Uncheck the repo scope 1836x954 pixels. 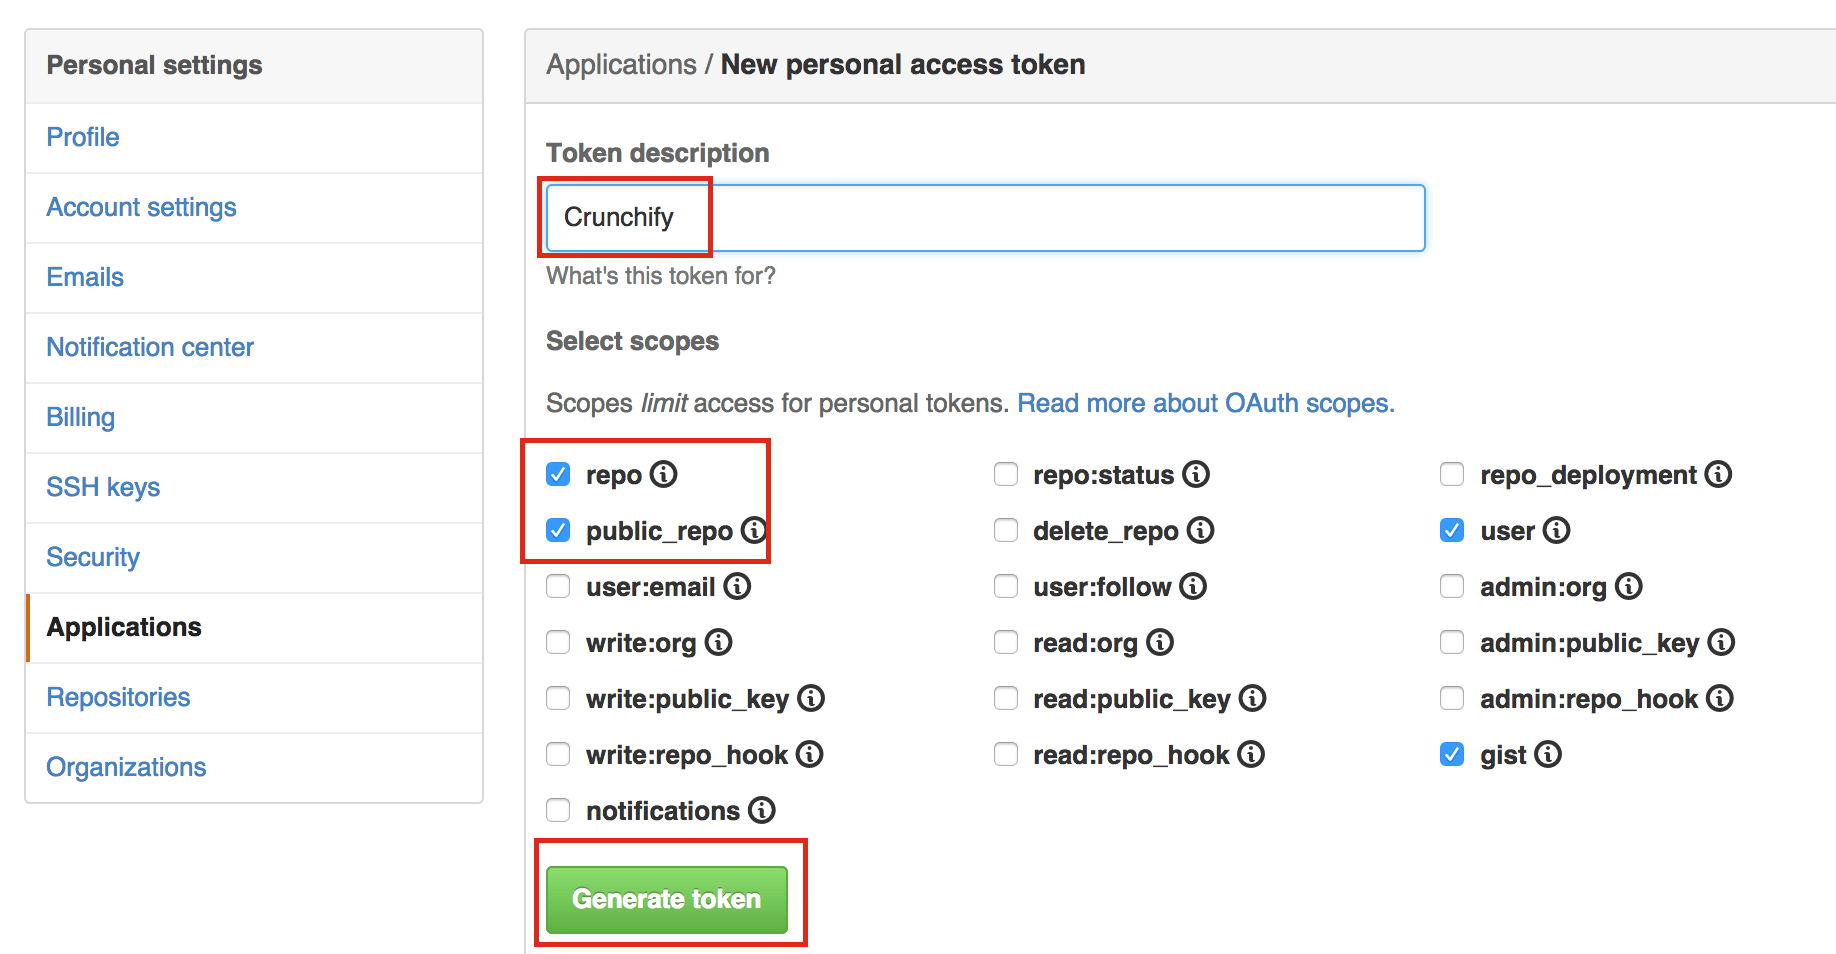click(558, 474)
